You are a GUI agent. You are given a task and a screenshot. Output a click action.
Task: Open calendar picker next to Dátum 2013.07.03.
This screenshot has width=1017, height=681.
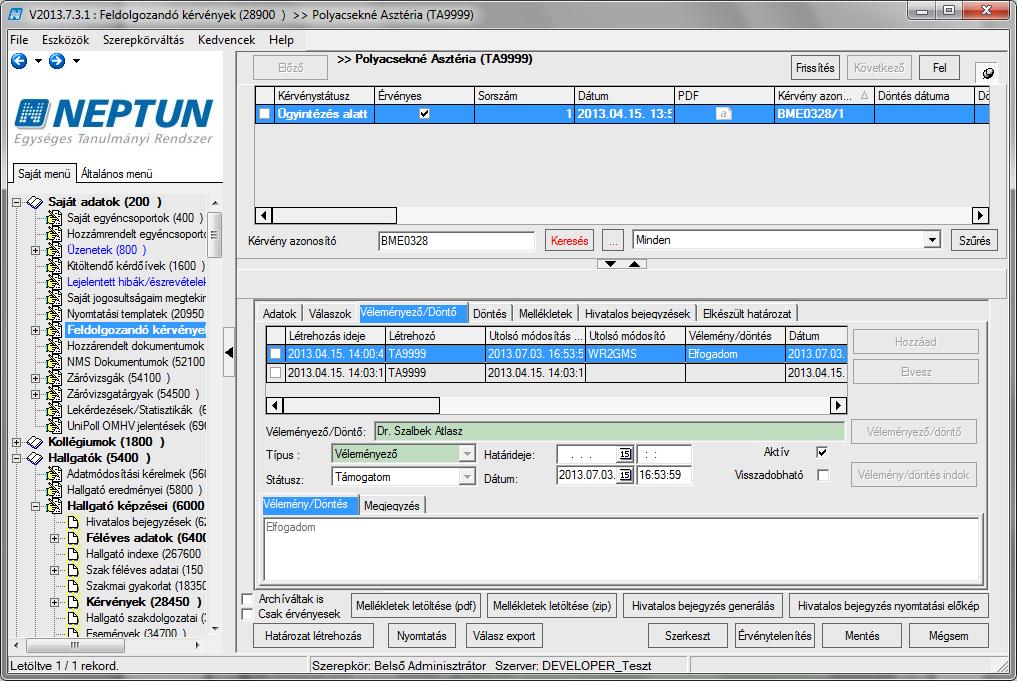pyautogui.click(x=625, y=475)
